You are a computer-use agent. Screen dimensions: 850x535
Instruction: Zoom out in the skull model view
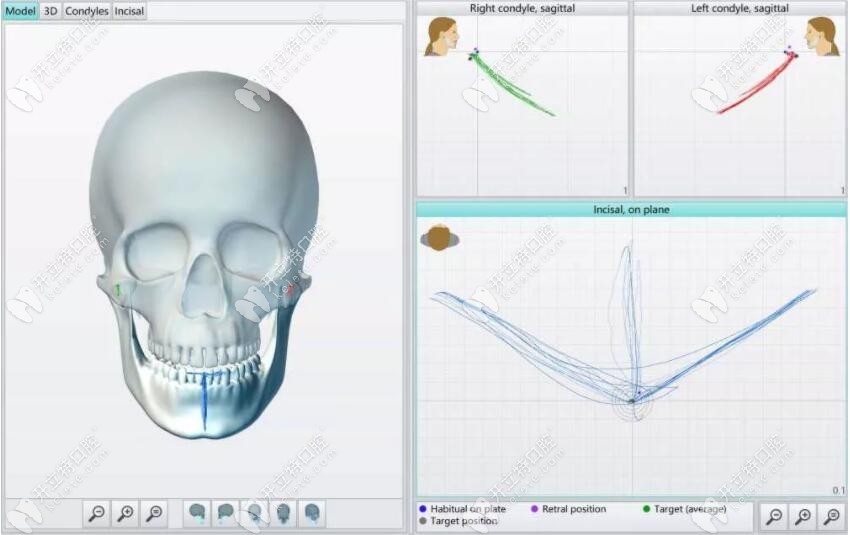click(x=97, y=514)
